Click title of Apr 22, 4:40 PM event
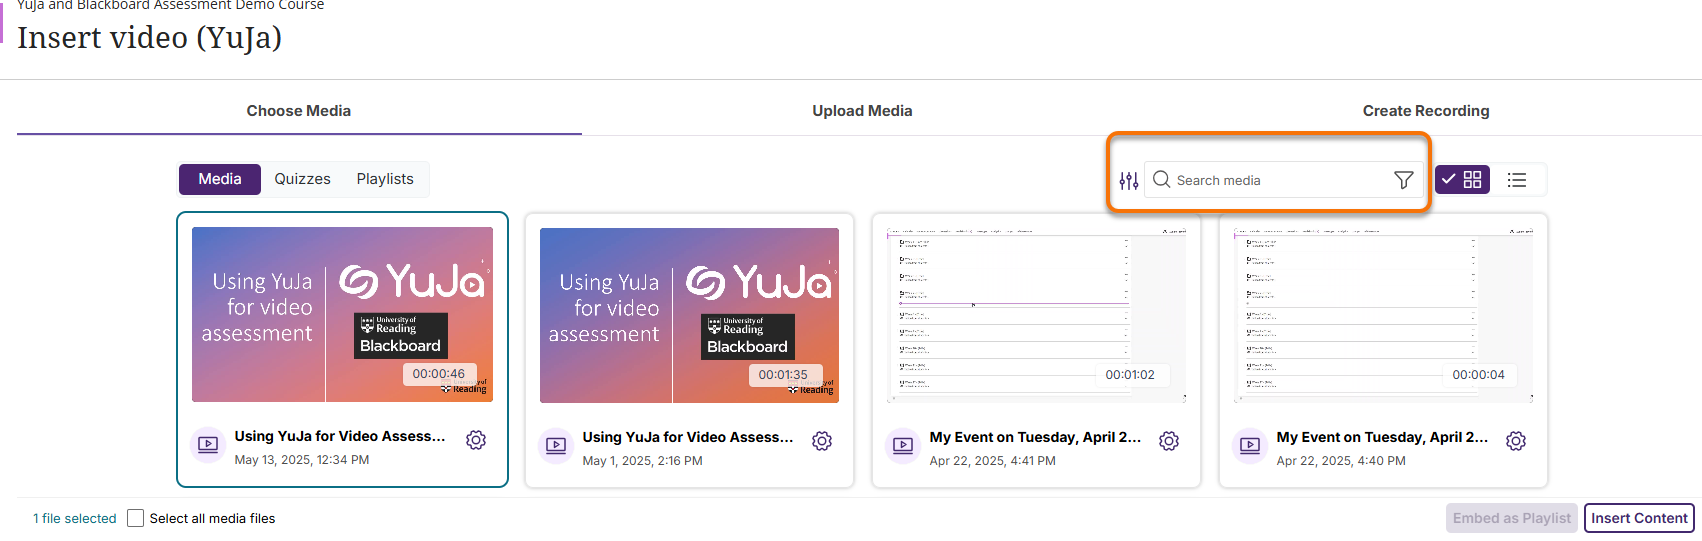 (1382, 437)
